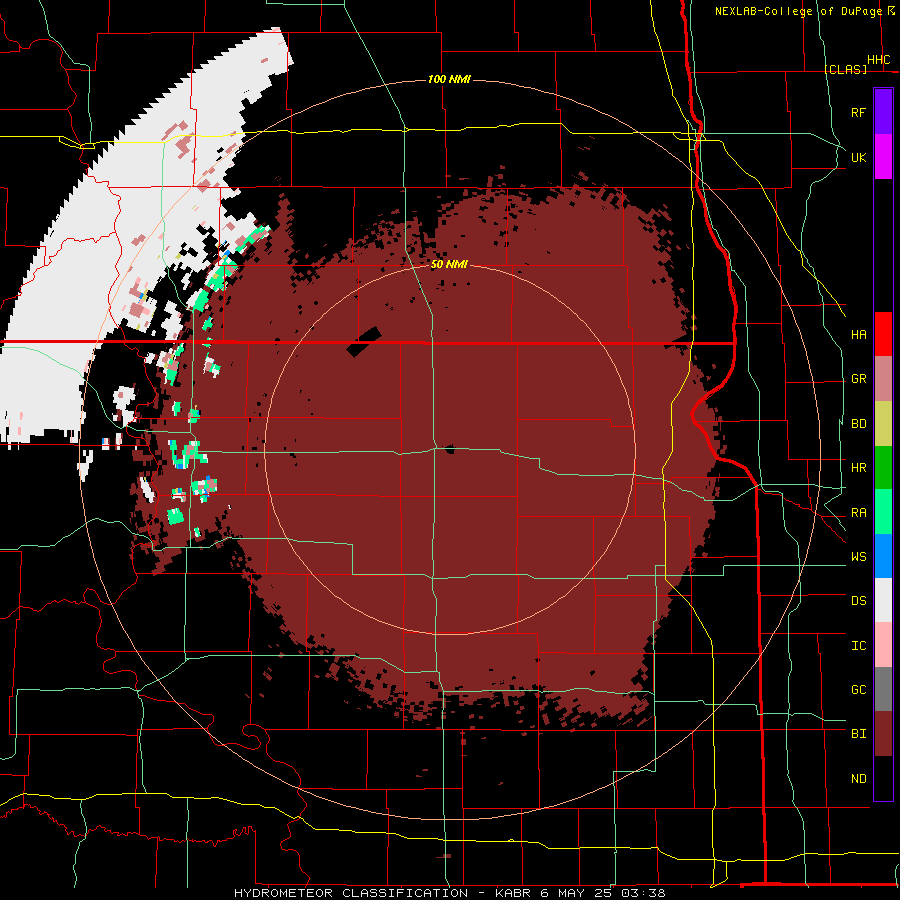Click the BI dark red legend swatch

coord(883,734)
